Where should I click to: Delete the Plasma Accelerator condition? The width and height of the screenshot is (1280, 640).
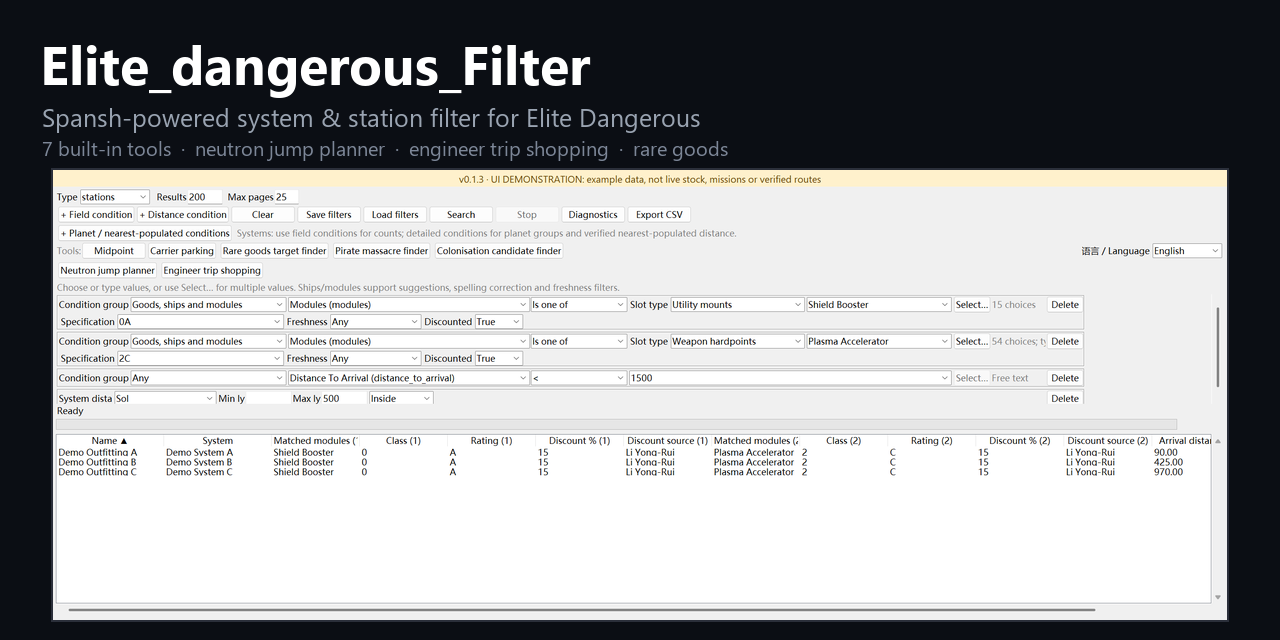(1065, 341)
